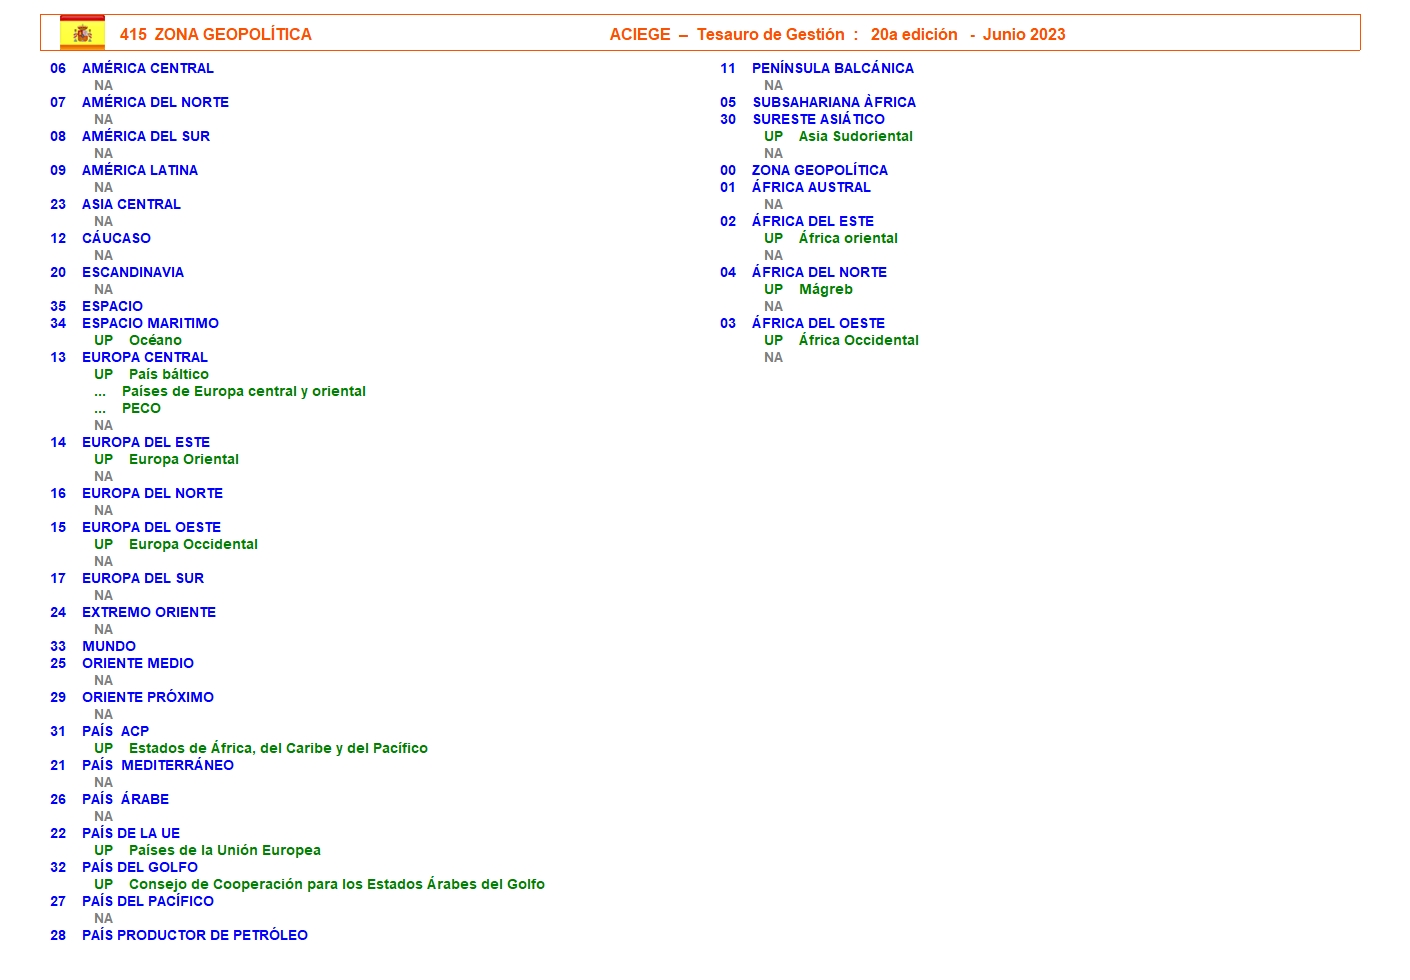Select ESPACIO MARITIMO descriptor
Screen dimensions: 1410x980
pos(150,323)
